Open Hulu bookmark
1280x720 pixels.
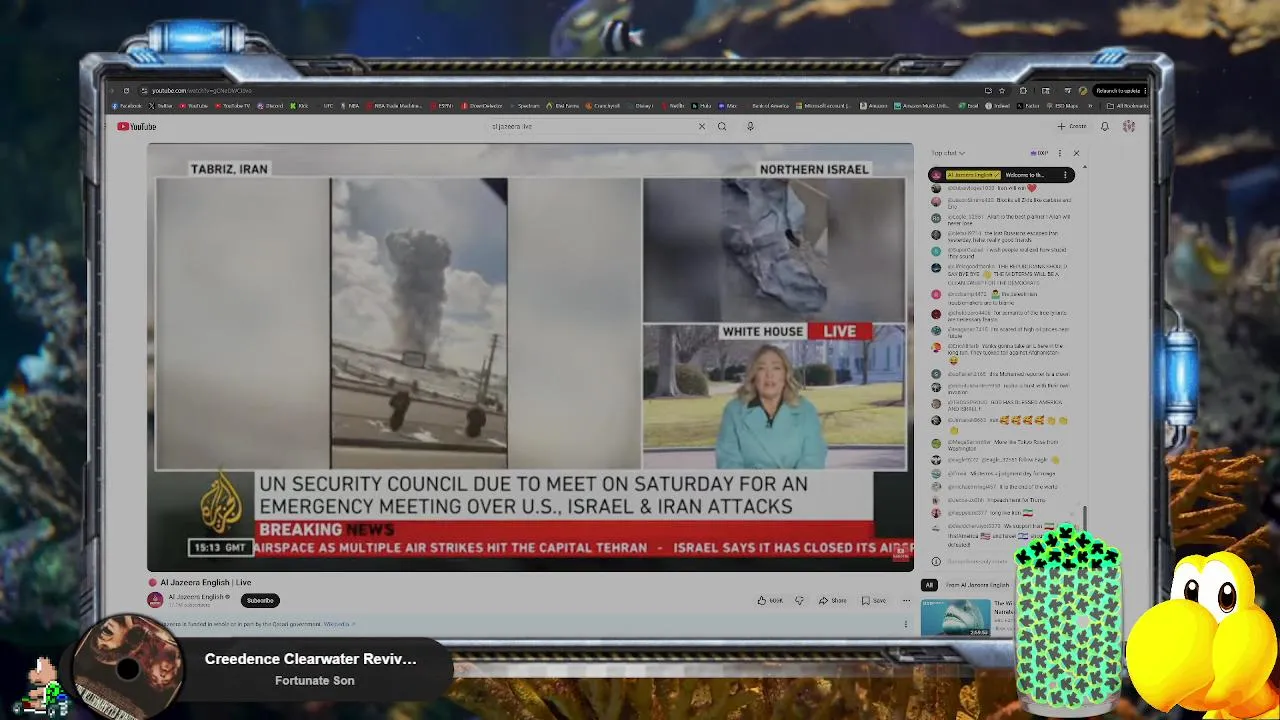pos(701,106)
